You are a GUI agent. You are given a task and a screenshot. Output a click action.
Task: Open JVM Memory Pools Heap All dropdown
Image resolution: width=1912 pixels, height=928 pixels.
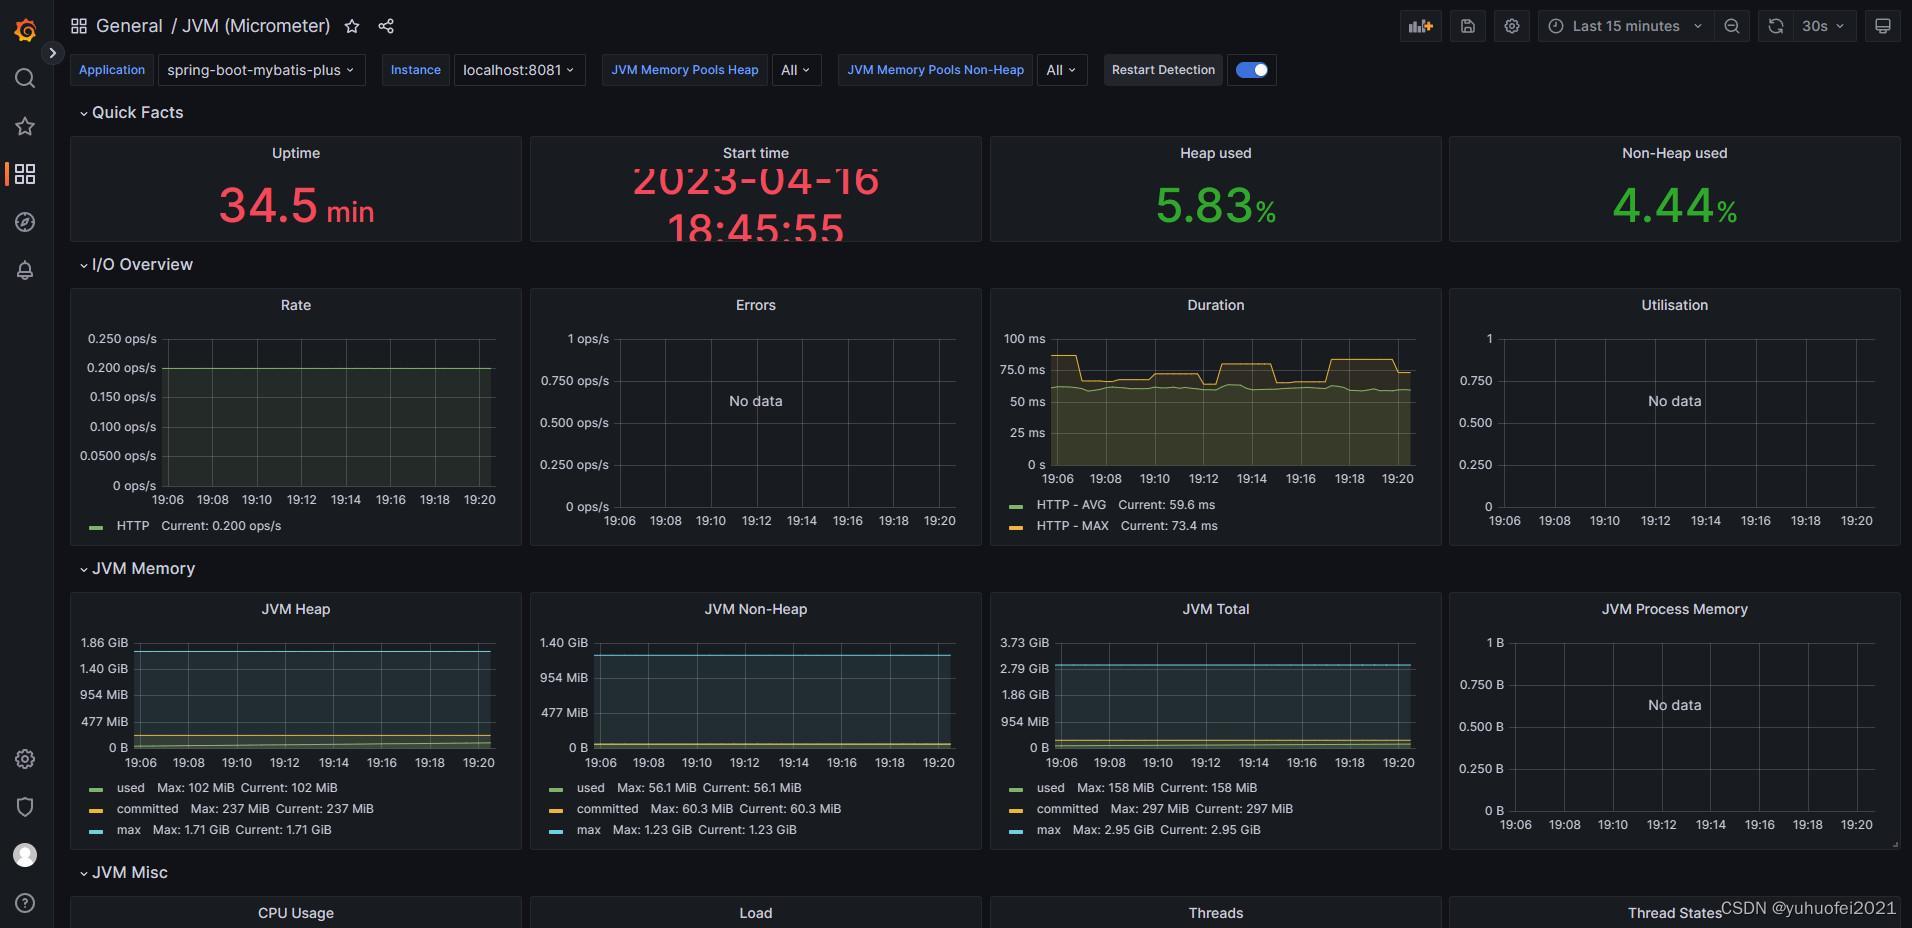coord(796,70)
